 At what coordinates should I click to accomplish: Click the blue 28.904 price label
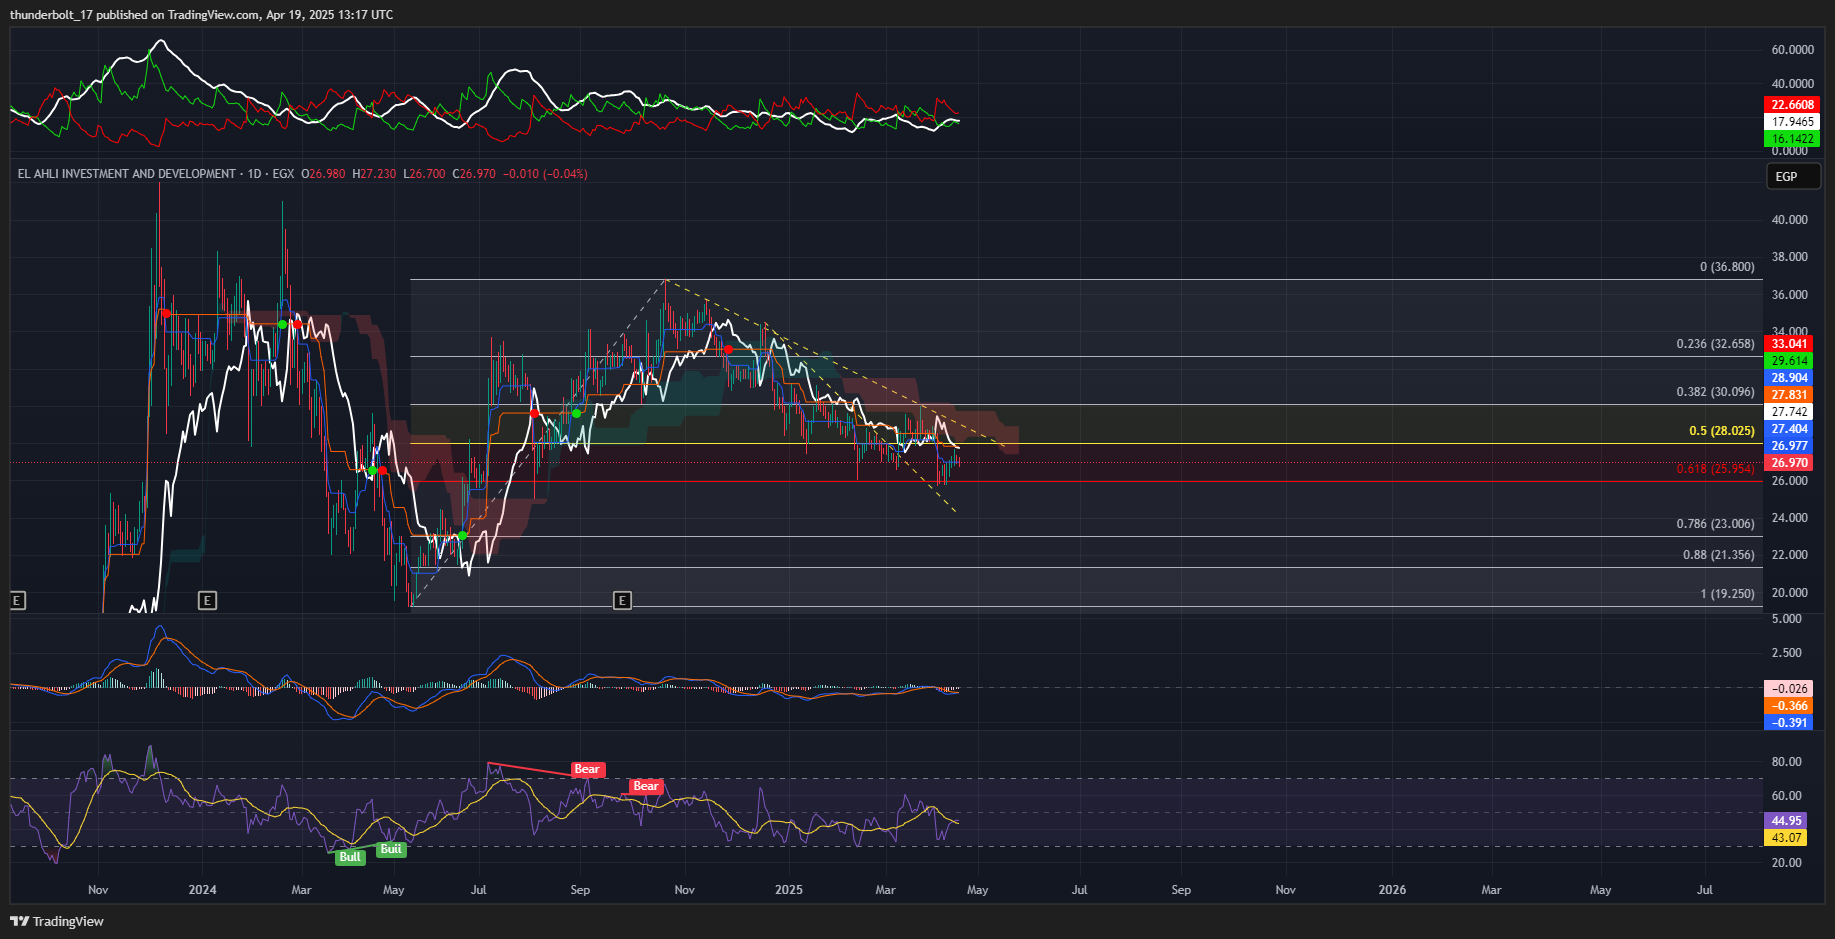tap(1789, 378)
